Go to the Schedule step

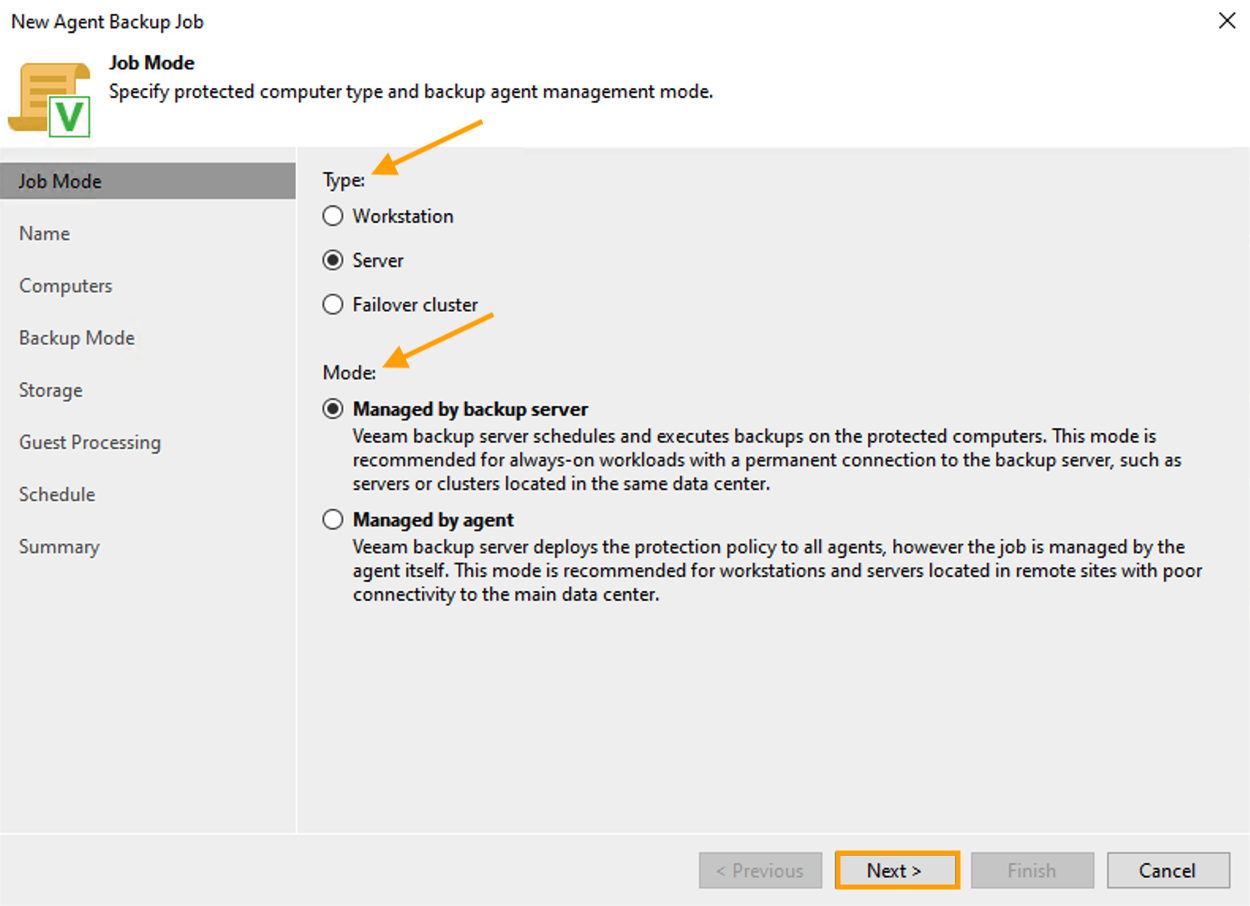click(x=57, y=494)
